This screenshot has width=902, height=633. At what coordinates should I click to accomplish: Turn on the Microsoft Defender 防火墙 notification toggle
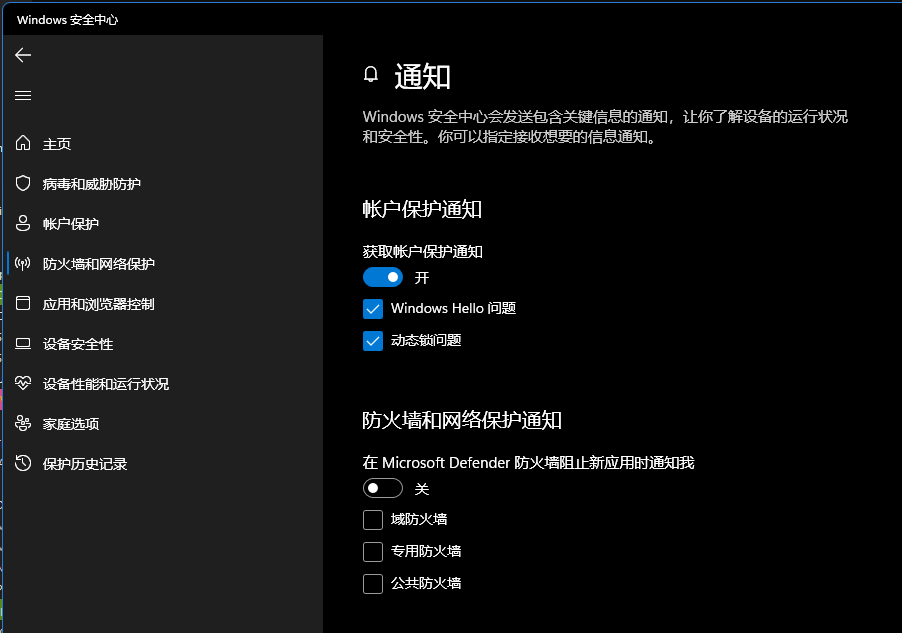coord(383,488)
